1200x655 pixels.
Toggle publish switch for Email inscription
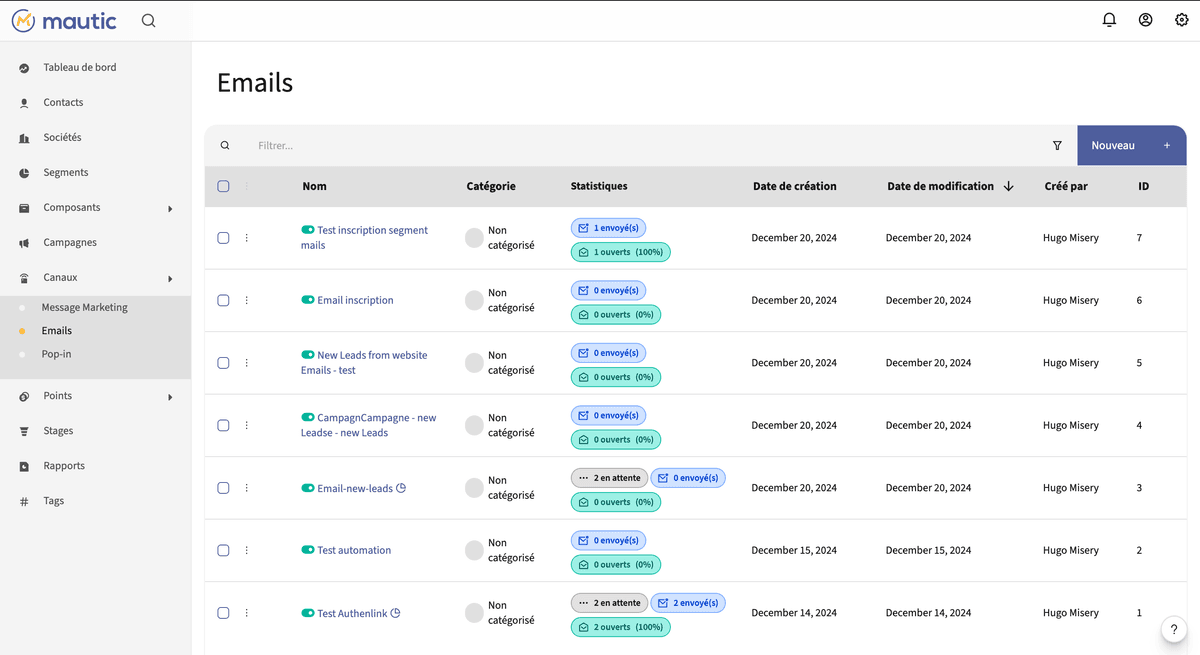308,300
